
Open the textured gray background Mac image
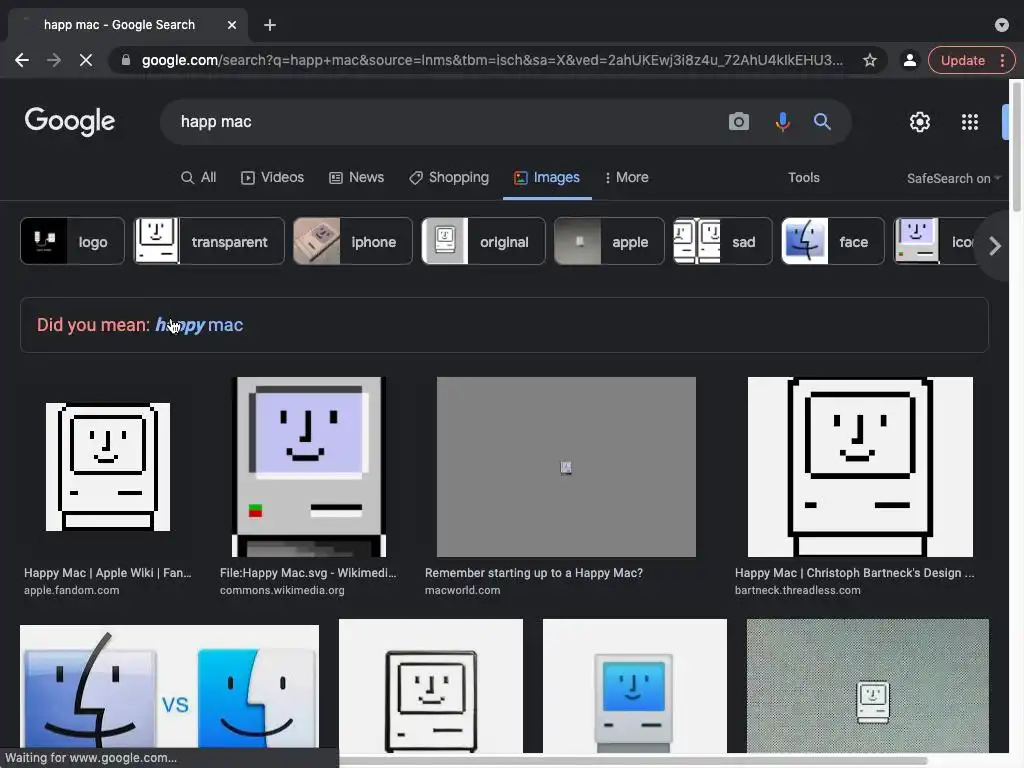[867, 686]
